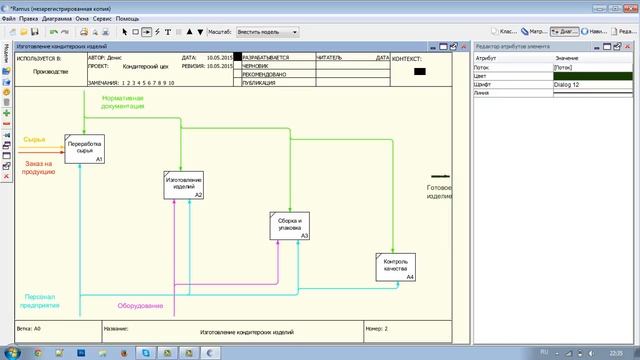Click Линия line style value
The width and height of the screenshot is (640, 360).
pos(593,93)
